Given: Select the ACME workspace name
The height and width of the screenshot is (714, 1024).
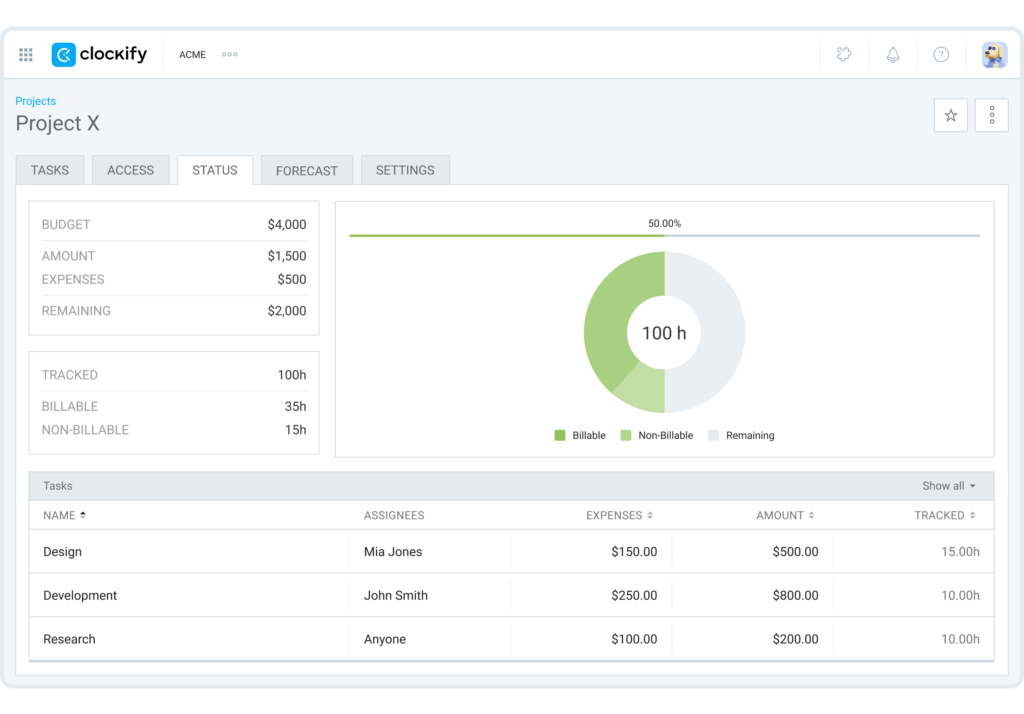Looking at the screenshot, I should pos(192,54).
